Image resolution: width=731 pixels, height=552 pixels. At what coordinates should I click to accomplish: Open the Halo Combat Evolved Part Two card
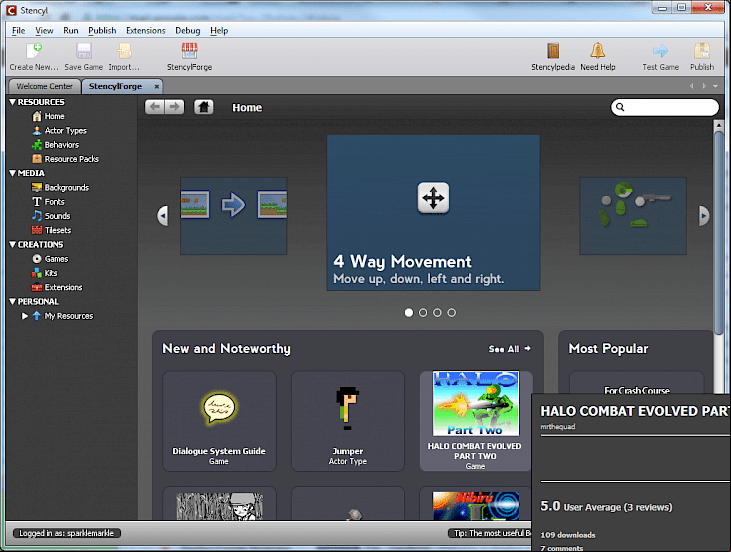[475, 421]
